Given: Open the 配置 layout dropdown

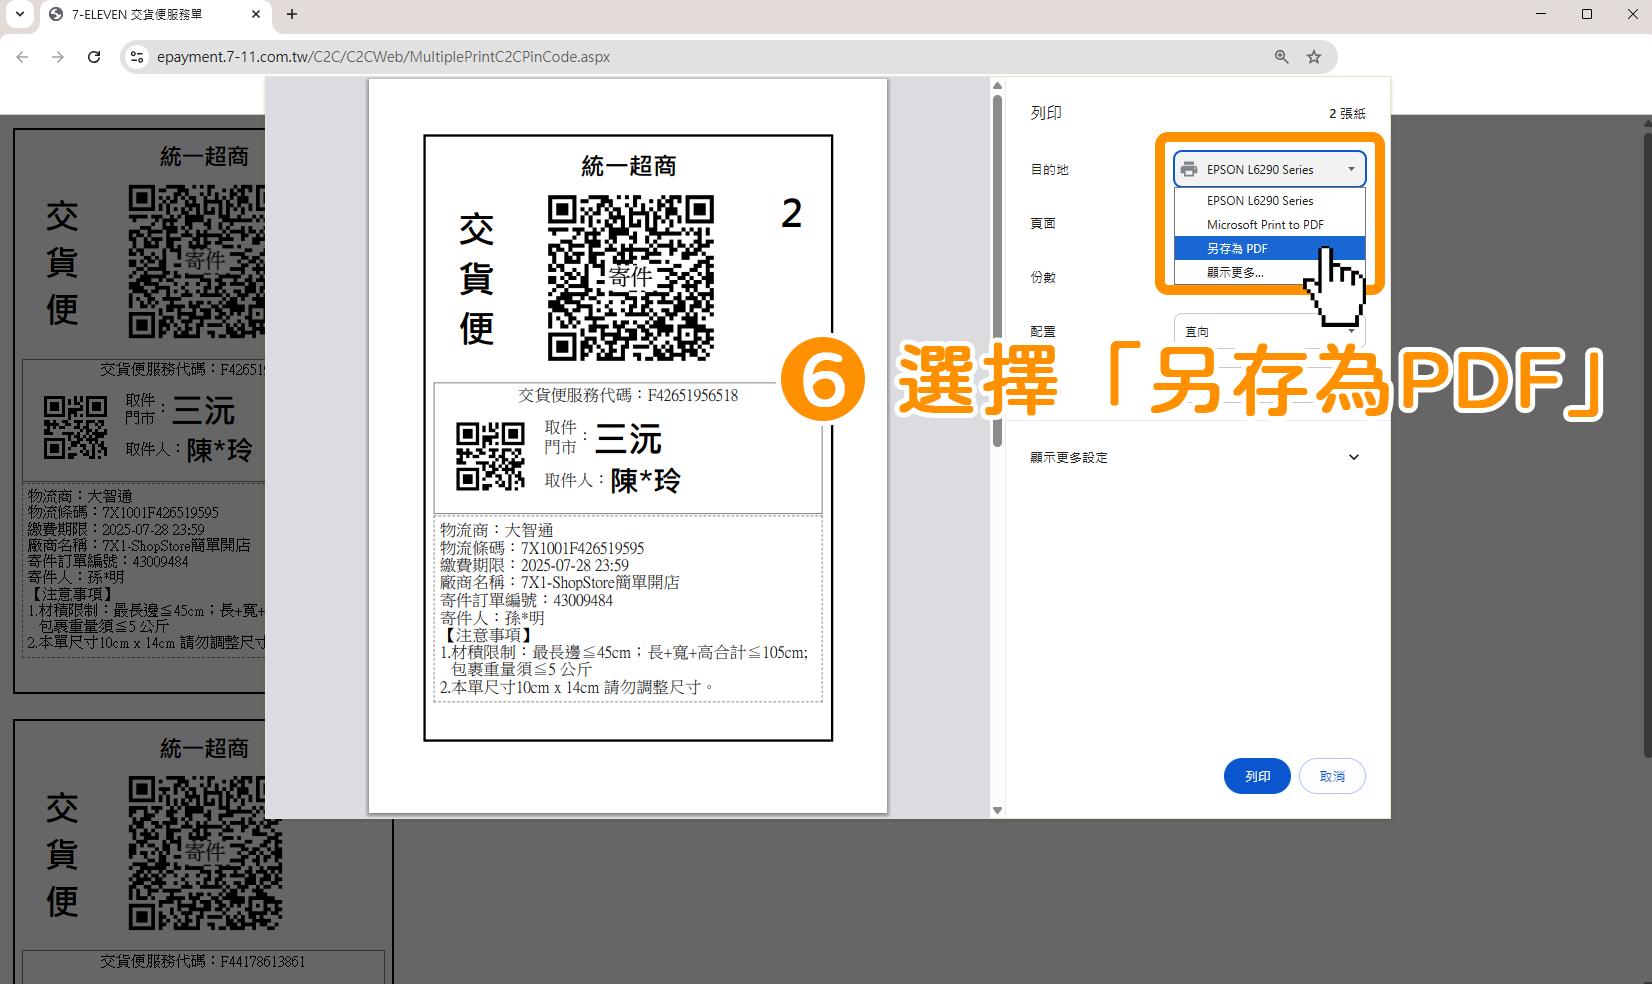Looking at the screenshot, I should [x=1269, y=331].
